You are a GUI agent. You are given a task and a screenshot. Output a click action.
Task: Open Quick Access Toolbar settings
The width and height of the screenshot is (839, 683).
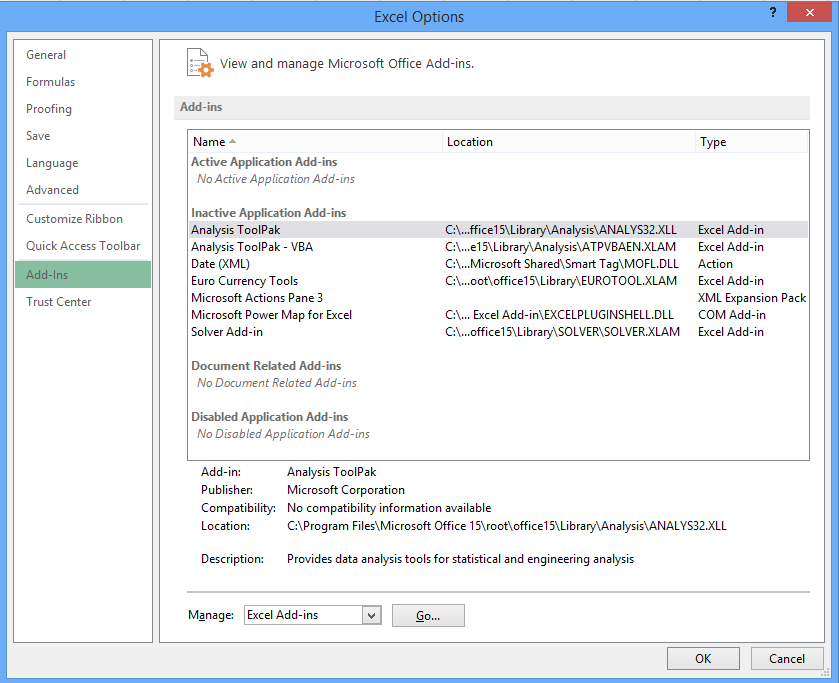(83, 246)
